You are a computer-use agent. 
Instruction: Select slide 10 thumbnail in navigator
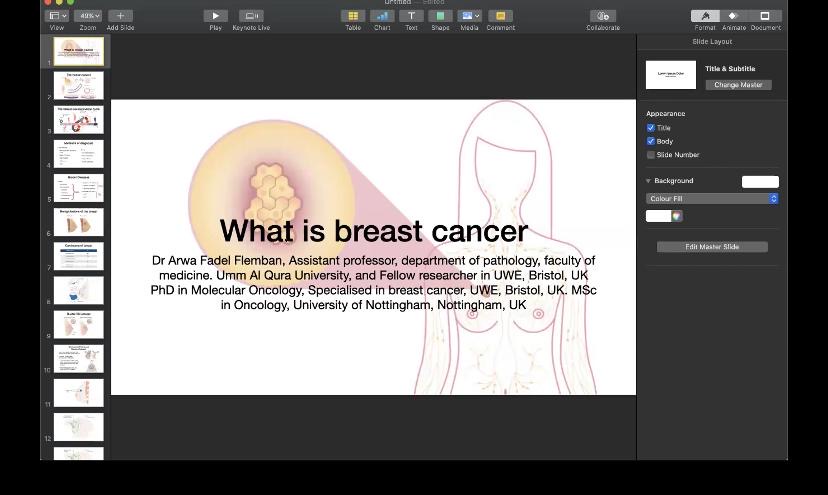coord(79,358)
